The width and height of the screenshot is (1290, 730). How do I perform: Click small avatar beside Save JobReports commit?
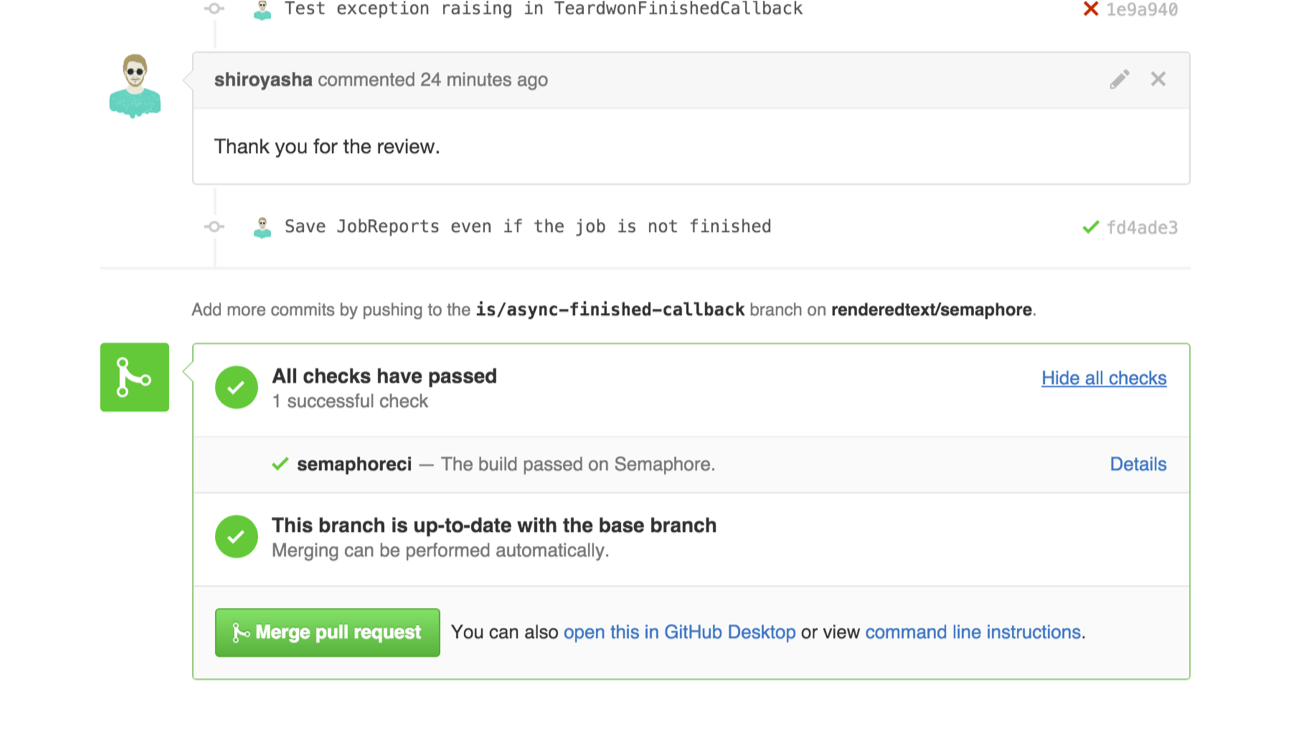coord(262,227)
